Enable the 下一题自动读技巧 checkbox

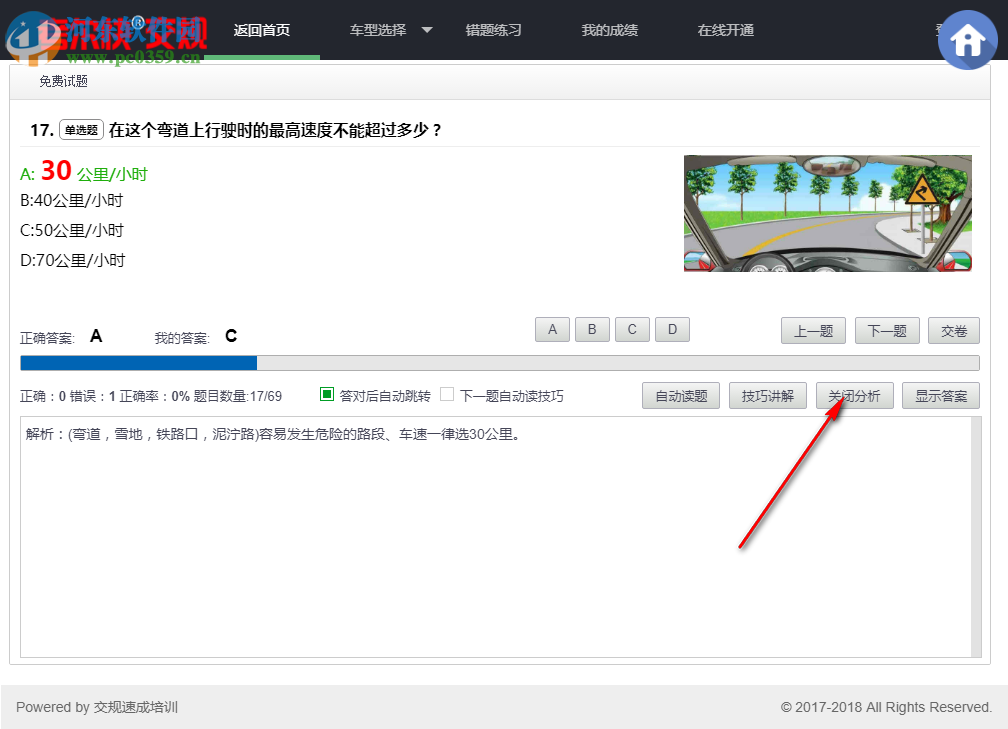446,395
